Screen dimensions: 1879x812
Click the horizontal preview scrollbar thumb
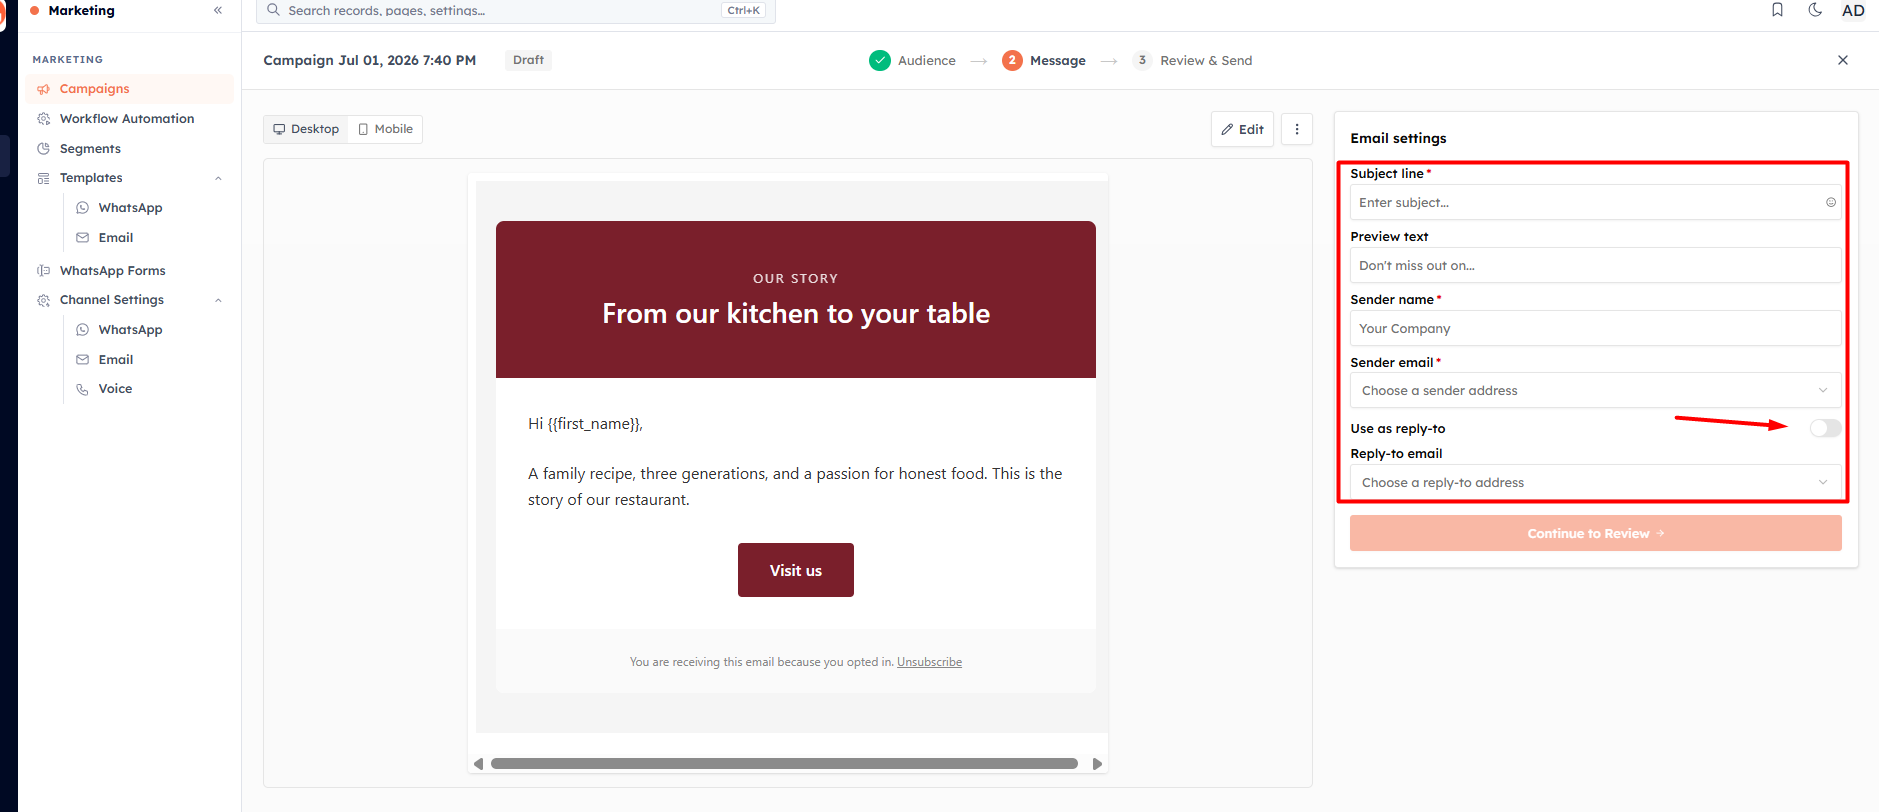click(x=784, y=764)
